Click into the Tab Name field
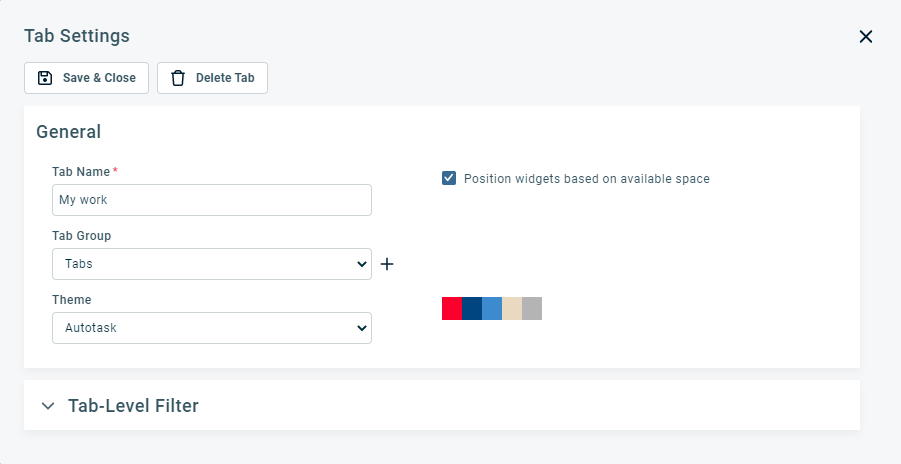 (212, 200)
